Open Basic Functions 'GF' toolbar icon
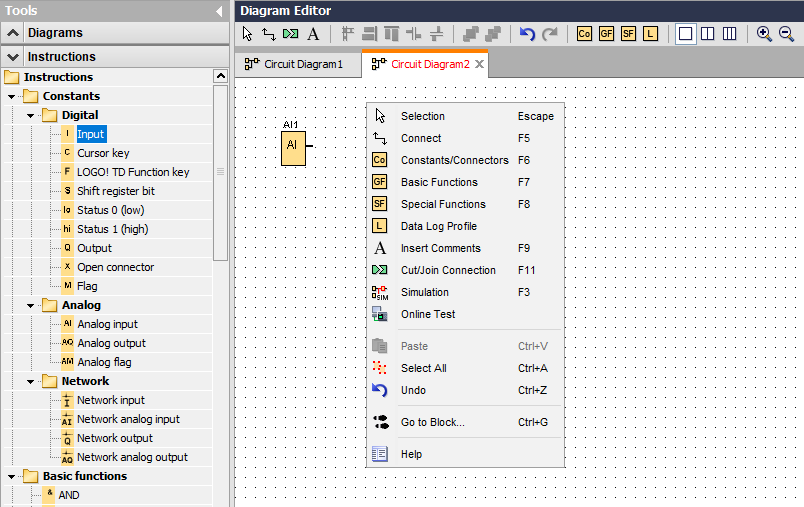804x507 pixels. pos(606,34)
